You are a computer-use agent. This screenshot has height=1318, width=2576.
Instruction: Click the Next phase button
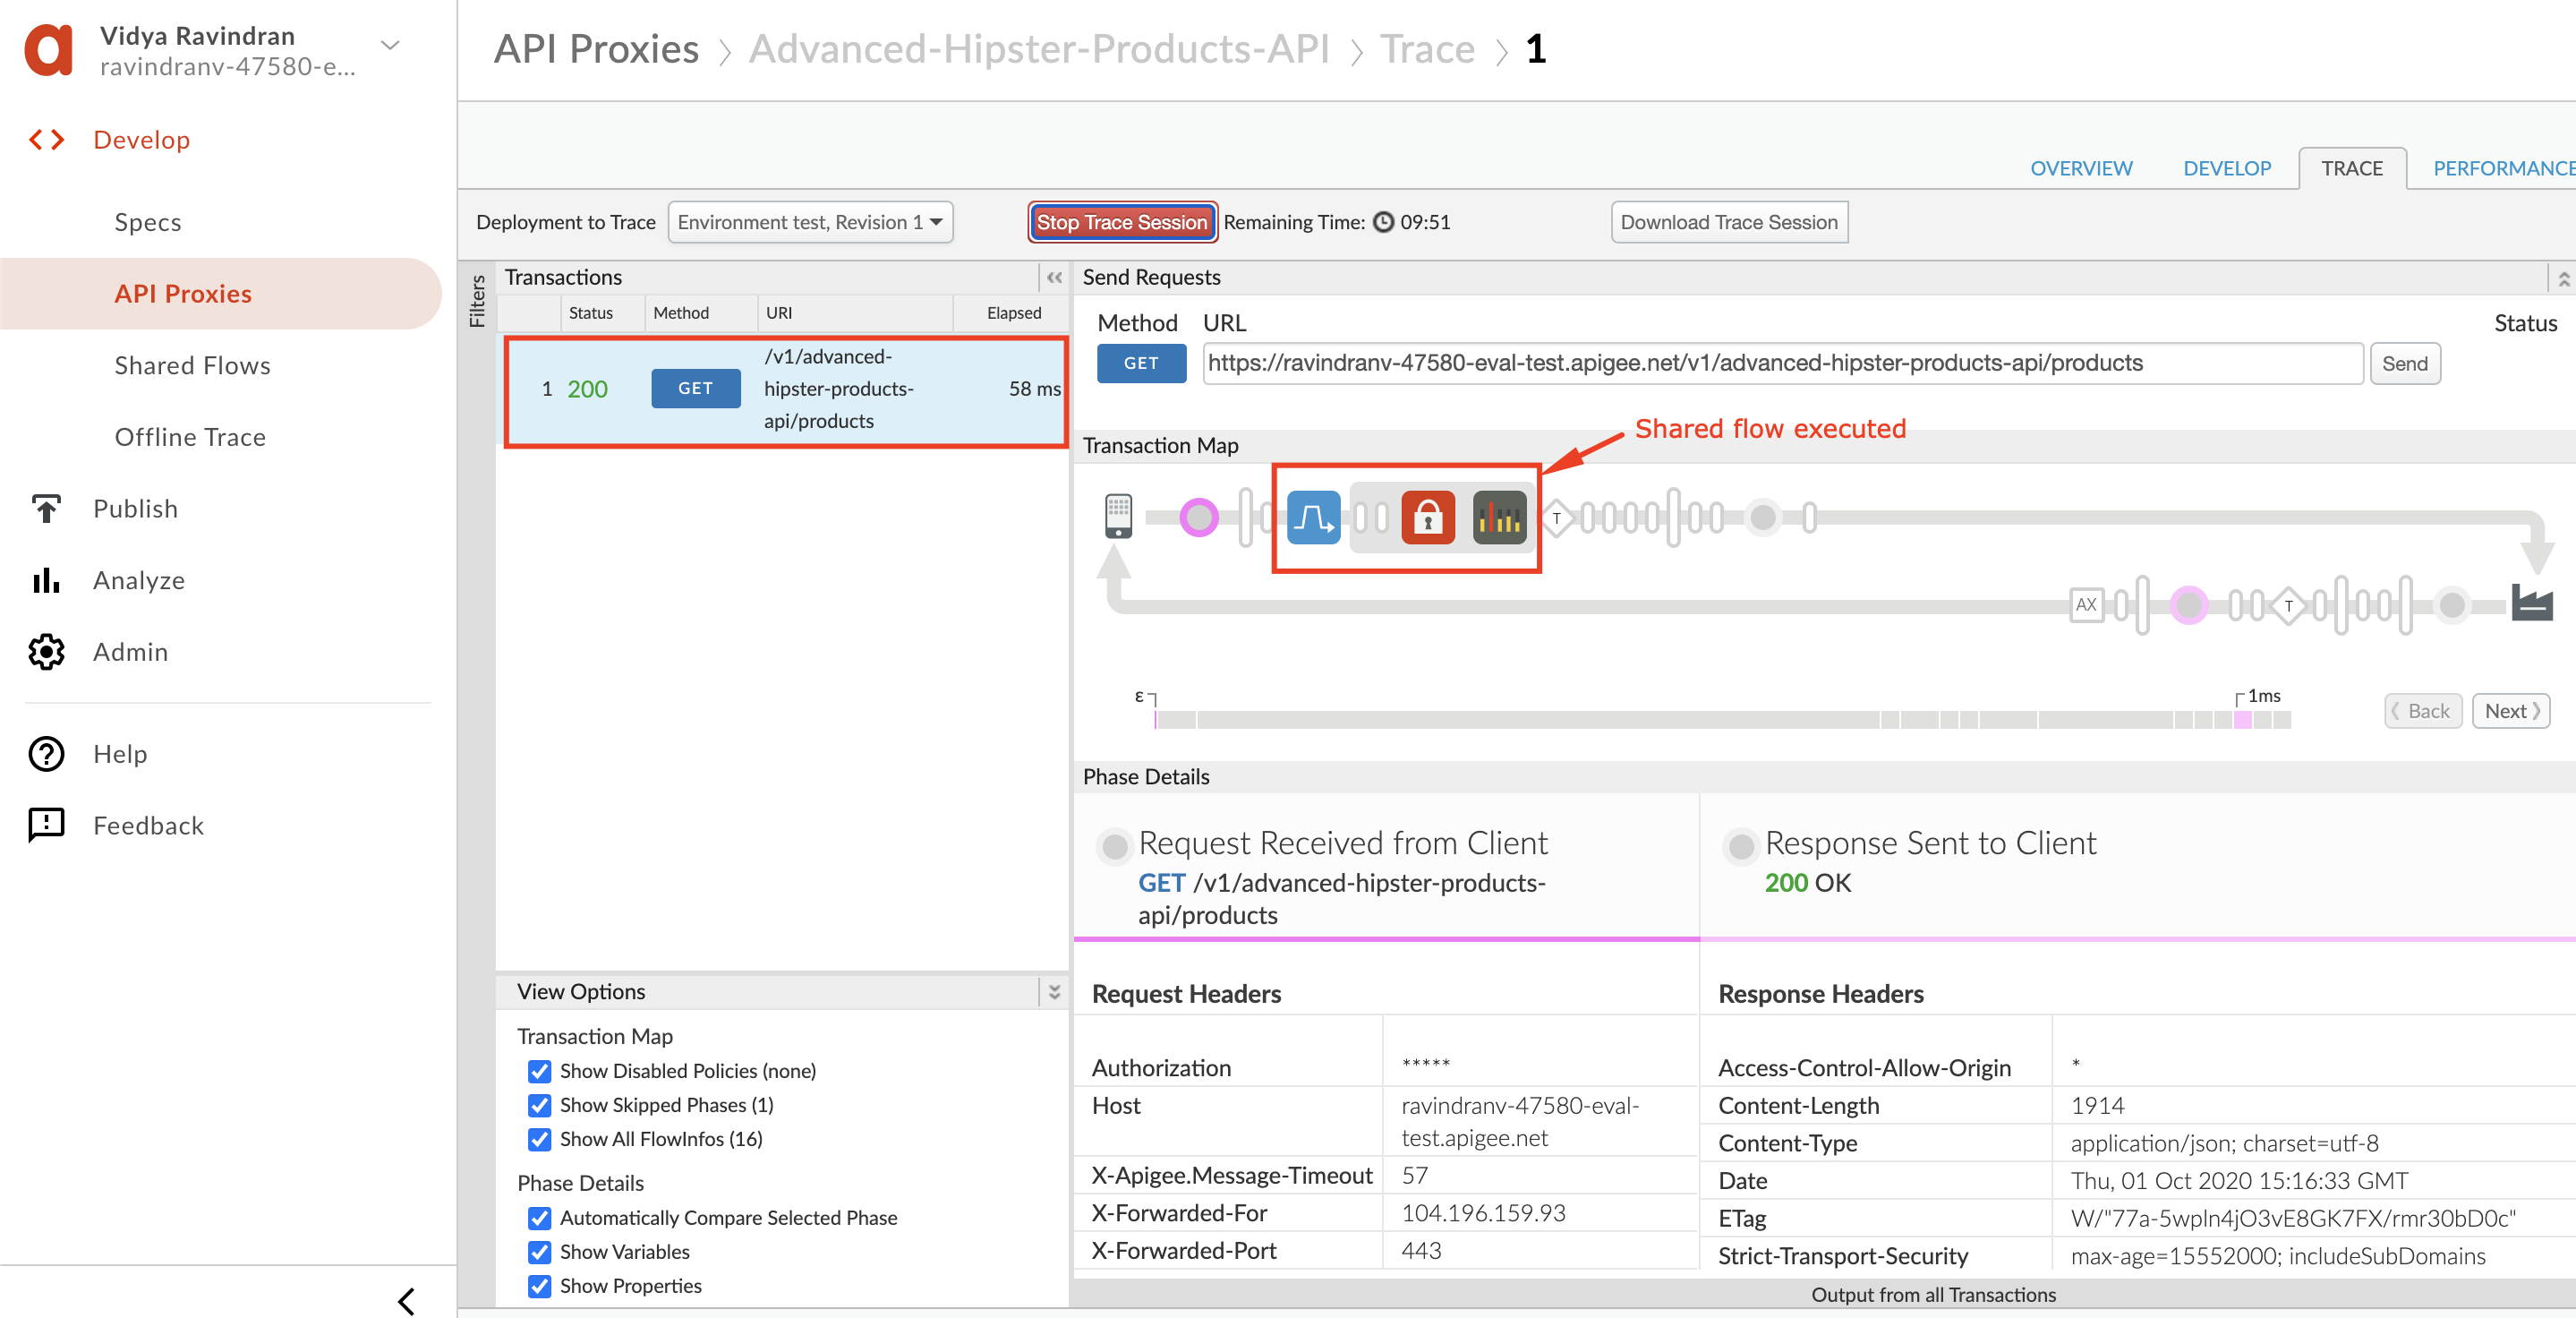2511,710
